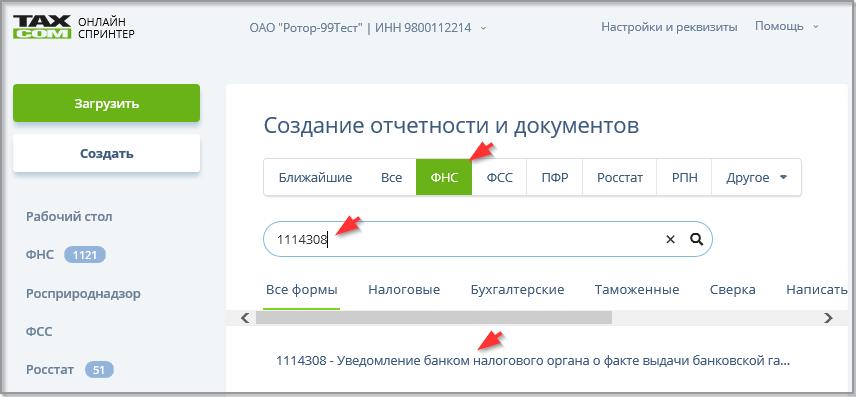Click the 1121 badge next to ФНС
The image size is (856, 397).
(x=85, y=254)
